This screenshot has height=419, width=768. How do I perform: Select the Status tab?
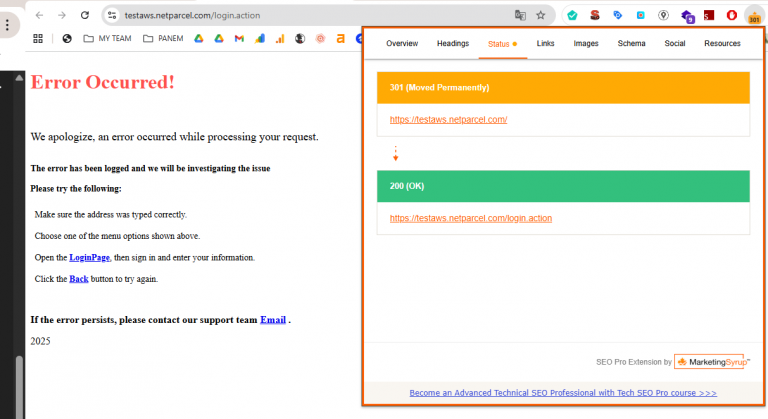pos(503,44)
